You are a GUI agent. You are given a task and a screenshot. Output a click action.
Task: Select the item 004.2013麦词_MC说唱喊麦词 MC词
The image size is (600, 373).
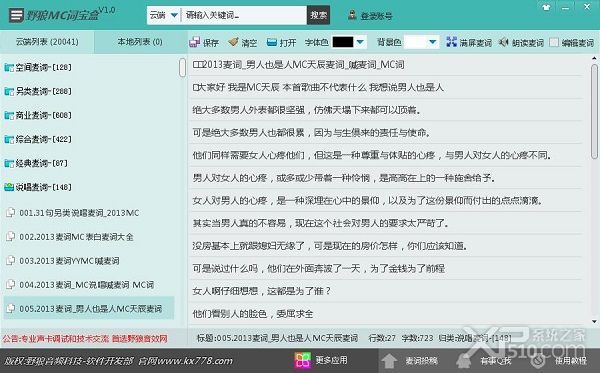(86, 285)
